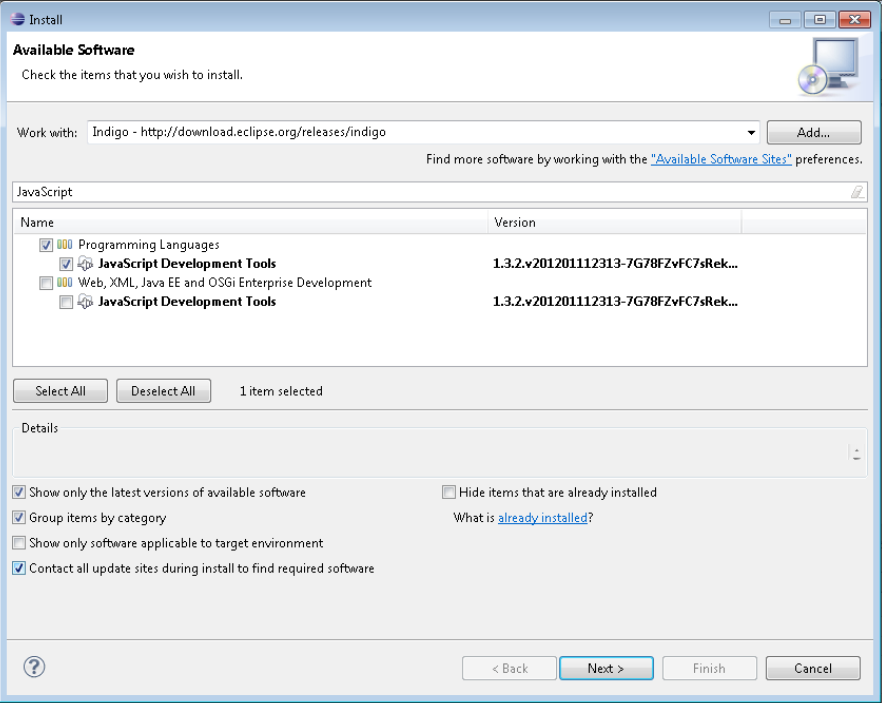Select JavaScript Development Tools label under Web, XML
The width and height of the screenshot is (882, 703).
pyautogui.click(x=187, y=302)
